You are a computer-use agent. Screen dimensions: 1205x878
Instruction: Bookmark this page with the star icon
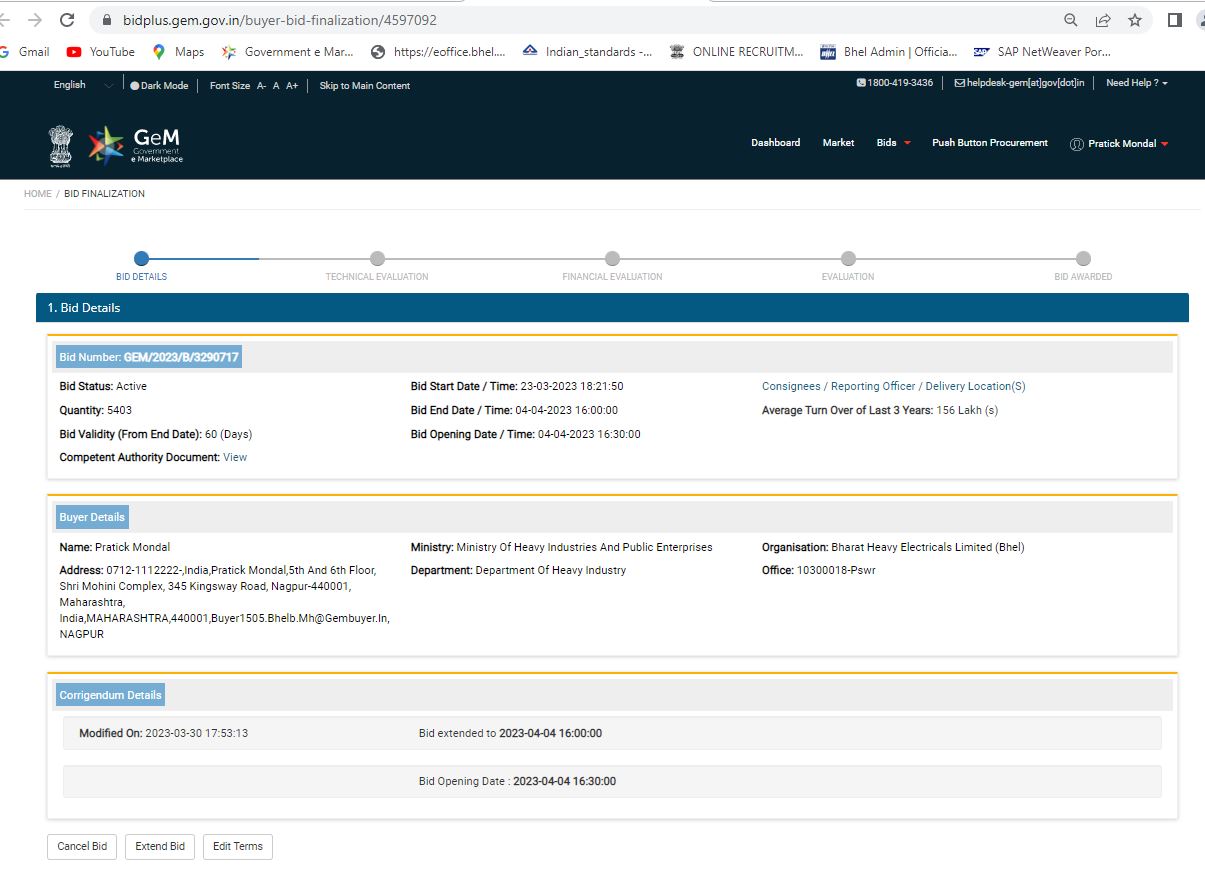pyautogui.click(x=1135, y=20)
